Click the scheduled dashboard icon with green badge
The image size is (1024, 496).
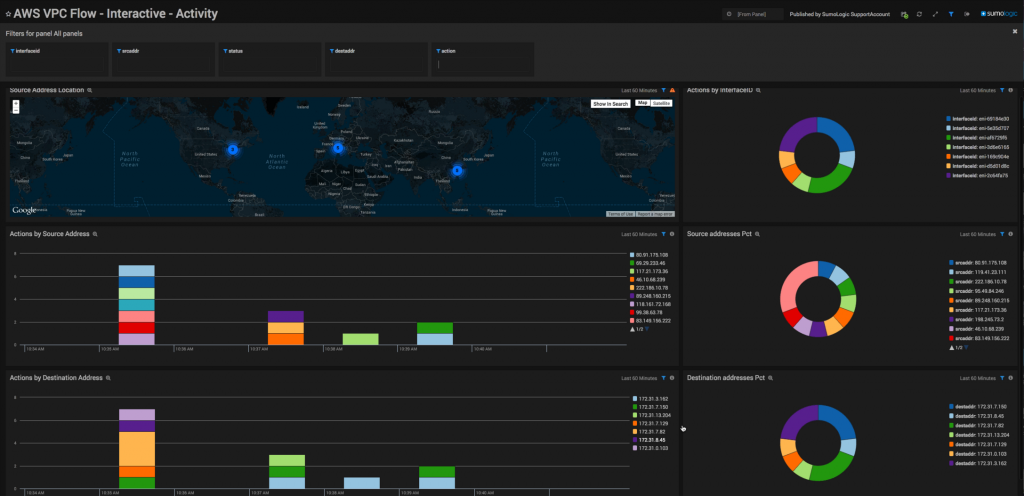tap(904, 14)
